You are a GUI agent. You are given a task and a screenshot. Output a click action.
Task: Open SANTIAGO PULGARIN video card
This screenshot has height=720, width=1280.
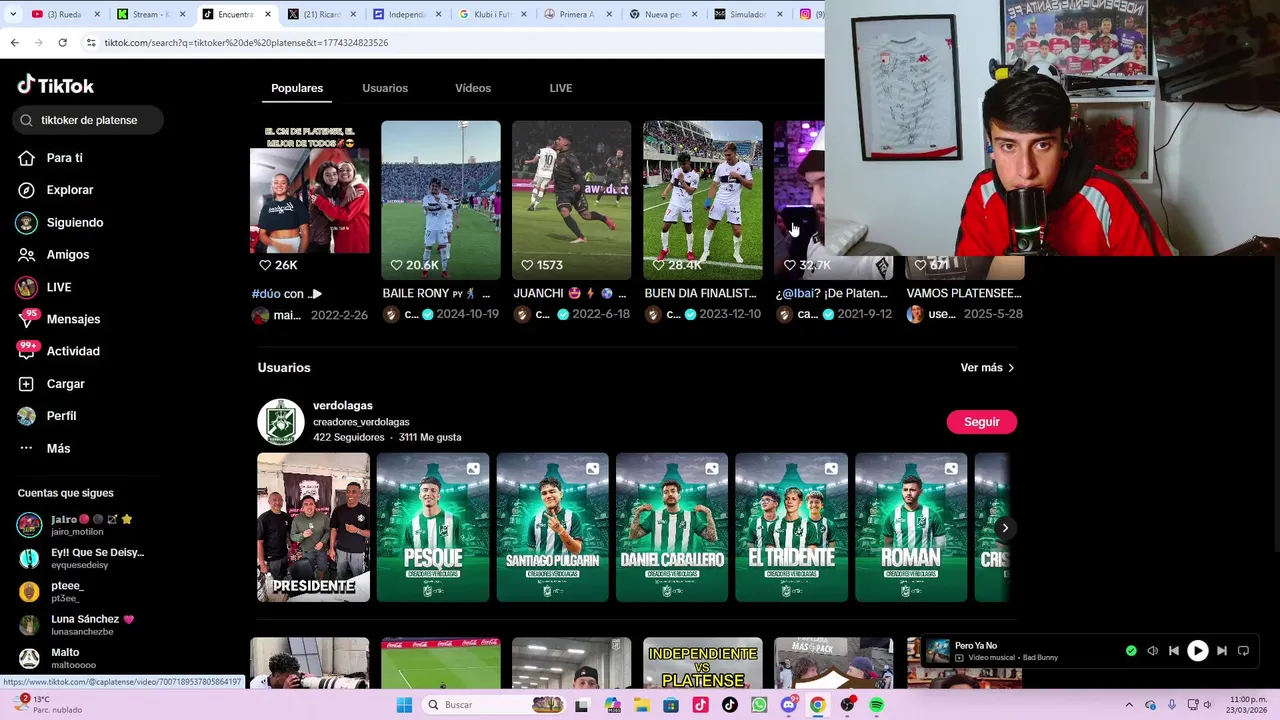coord(552,527)
